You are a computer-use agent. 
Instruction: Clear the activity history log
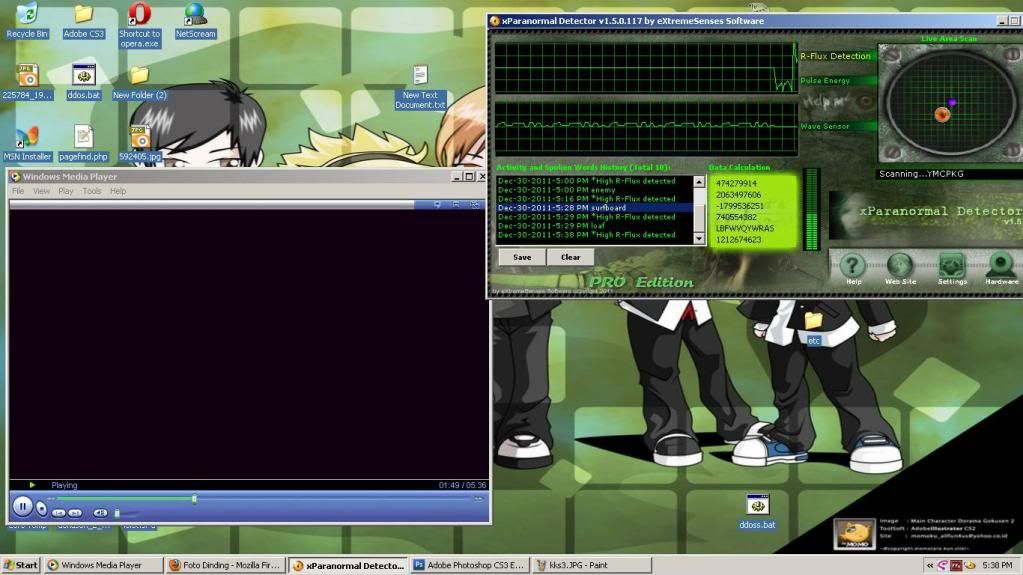coord(570,257)
